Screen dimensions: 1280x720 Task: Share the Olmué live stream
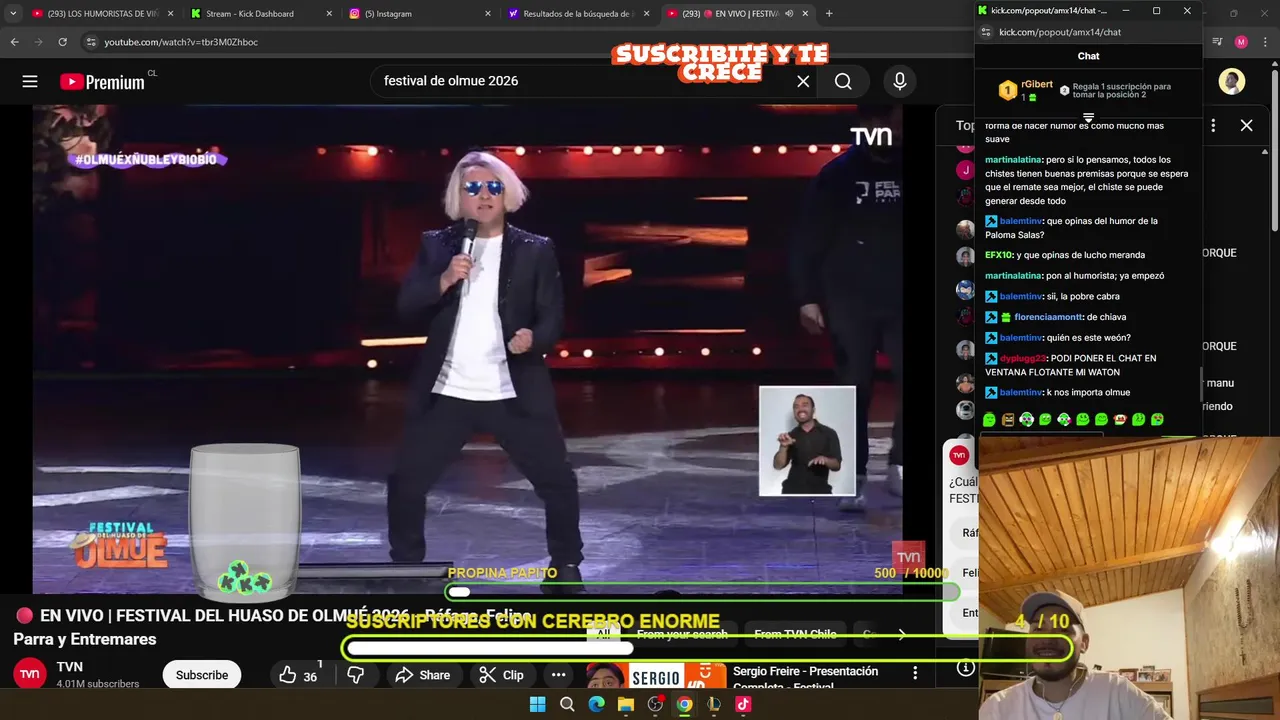422,675
